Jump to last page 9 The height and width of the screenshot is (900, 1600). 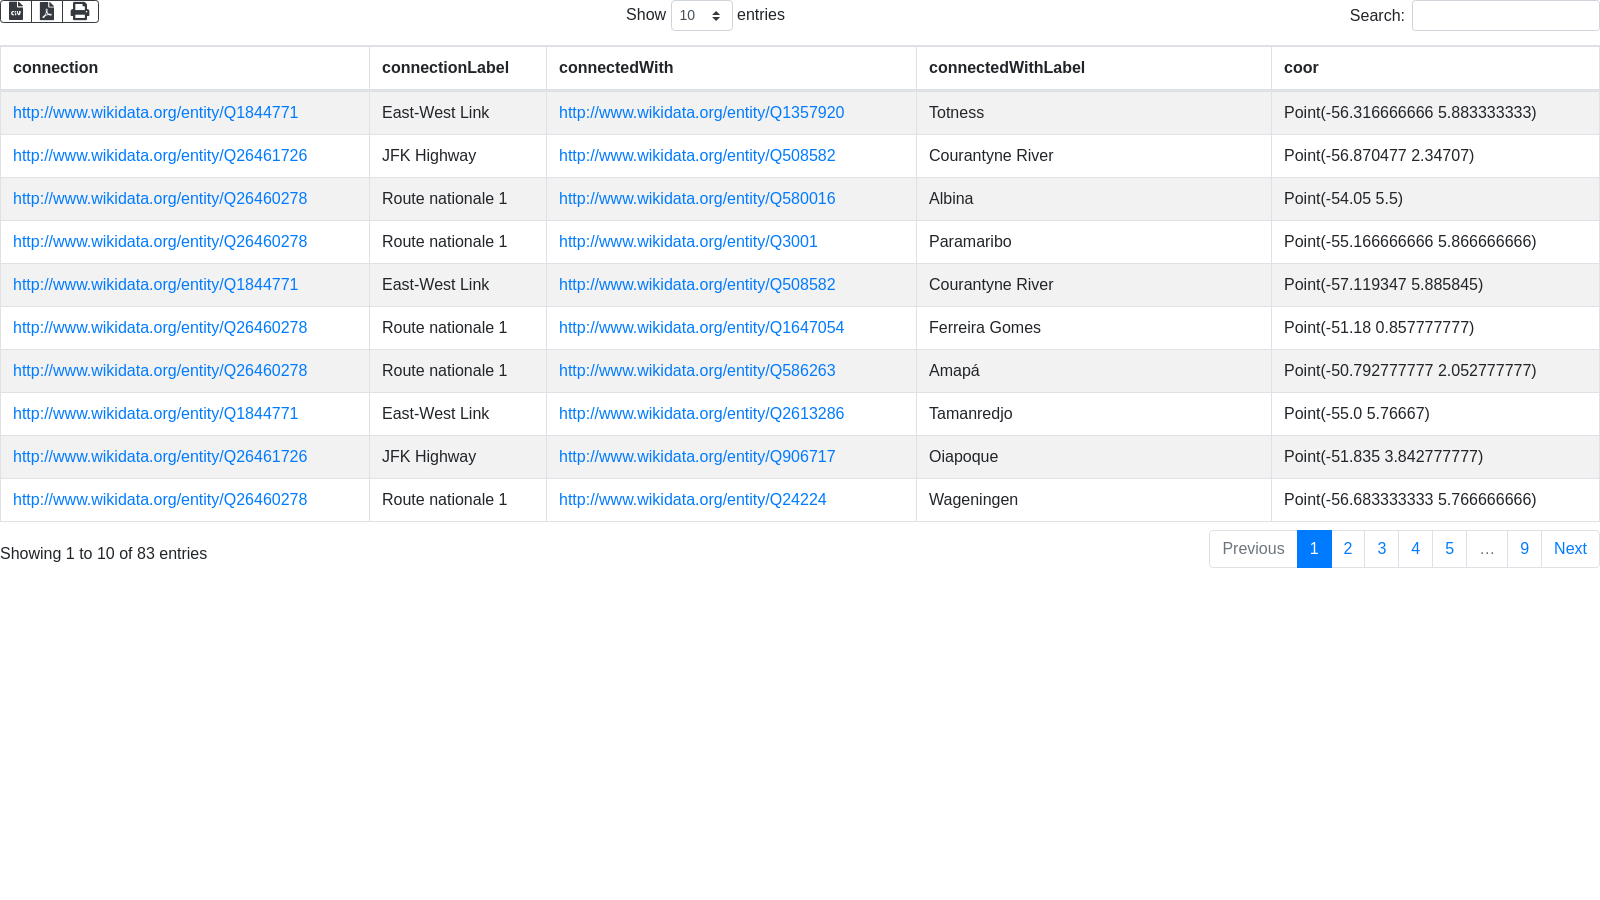click(1524, 549)
